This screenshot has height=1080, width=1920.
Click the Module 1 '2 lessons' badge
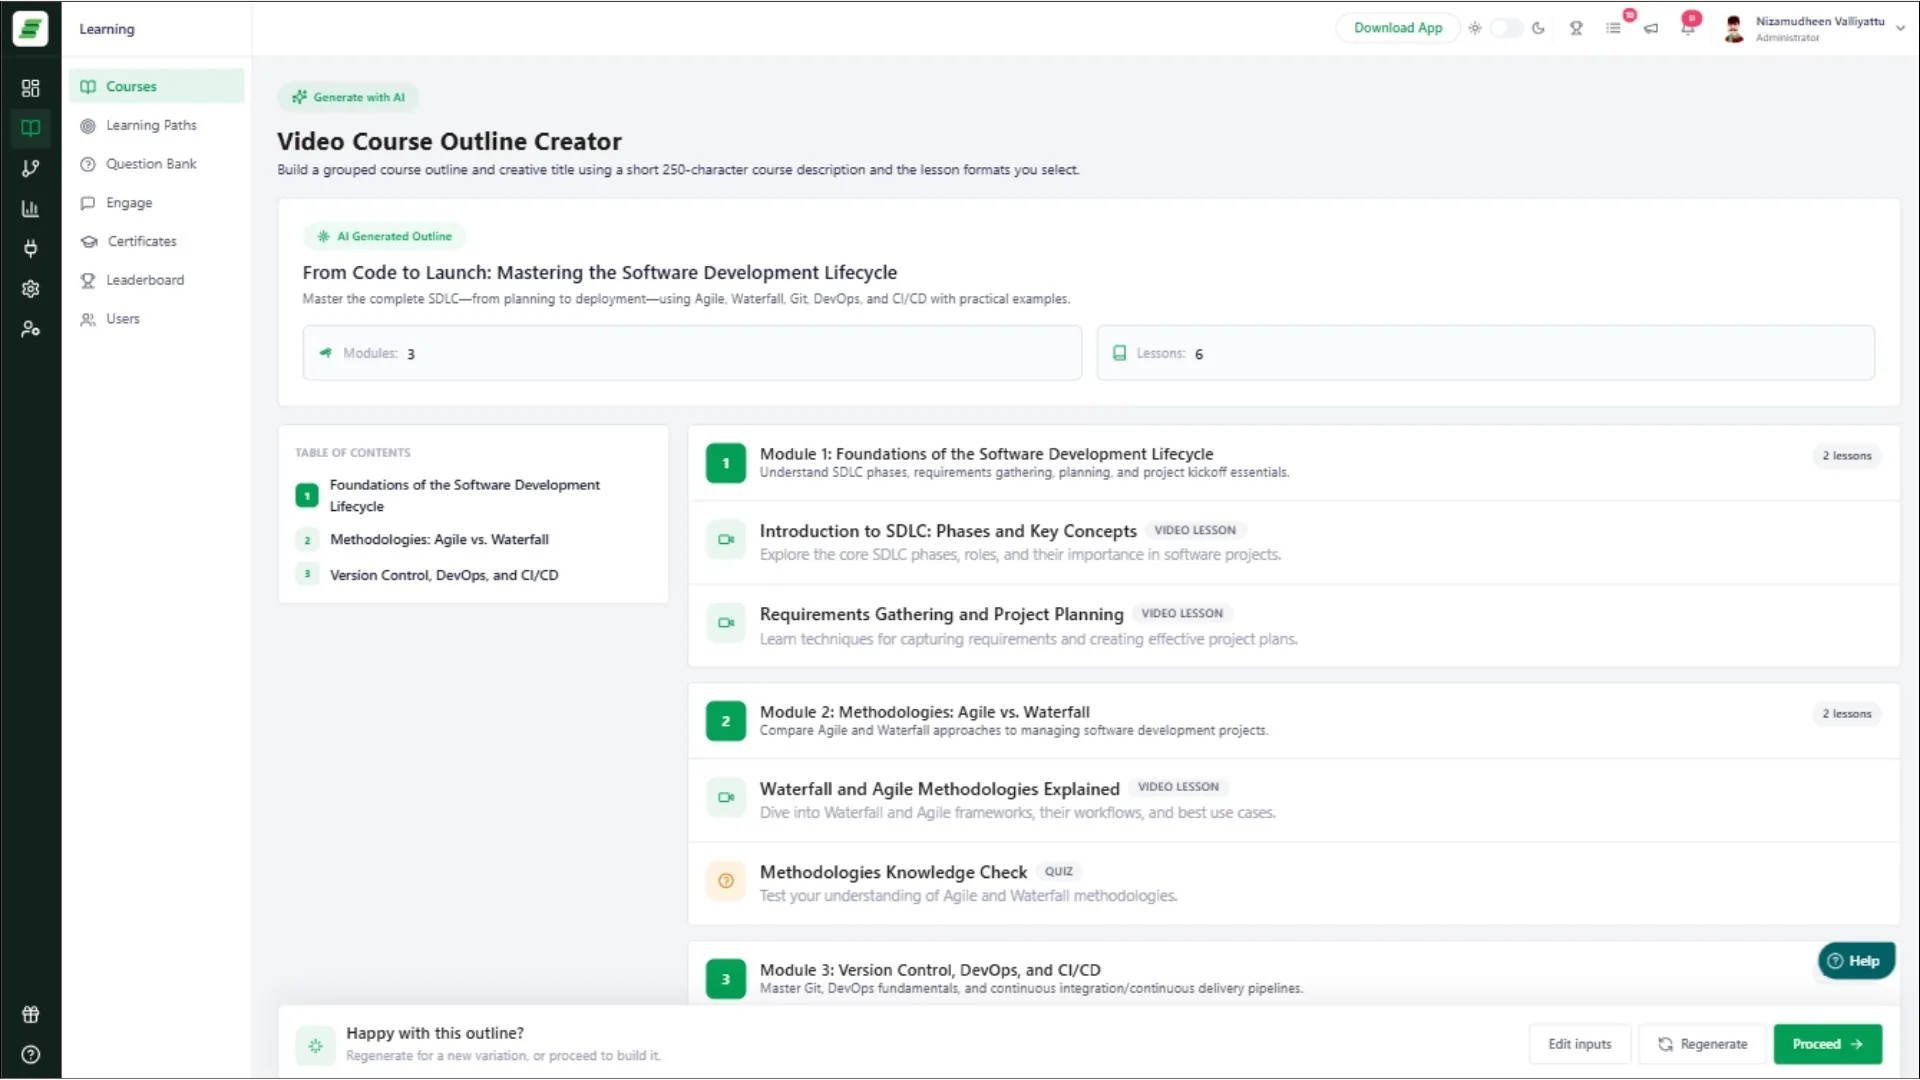(x=1846, y=456)
